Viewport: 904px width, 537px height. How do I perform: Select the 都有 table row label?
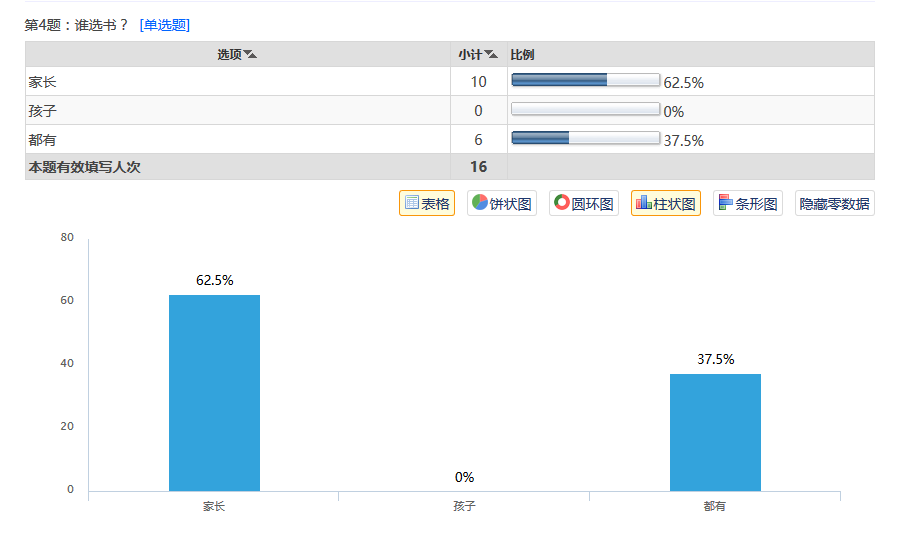(42, 140)
